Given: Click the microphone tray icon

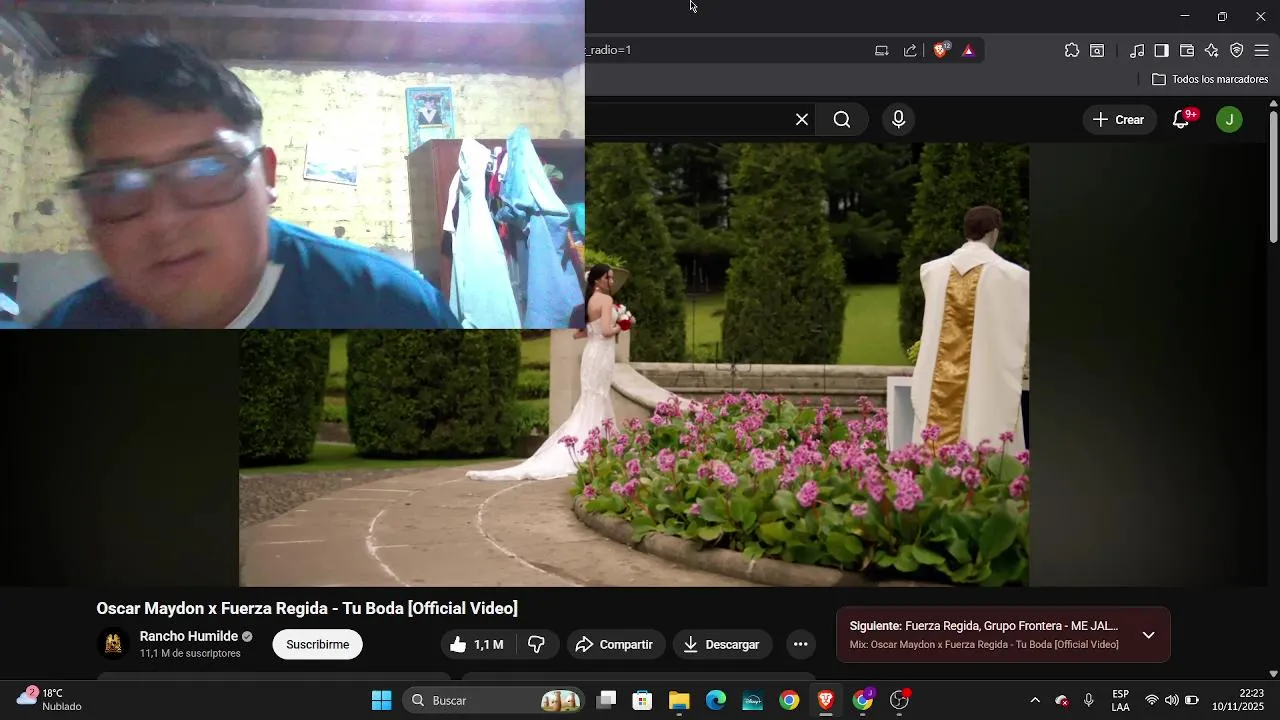Looking at the screenshot, I should pyautogui.click(x=1089, y=700).
